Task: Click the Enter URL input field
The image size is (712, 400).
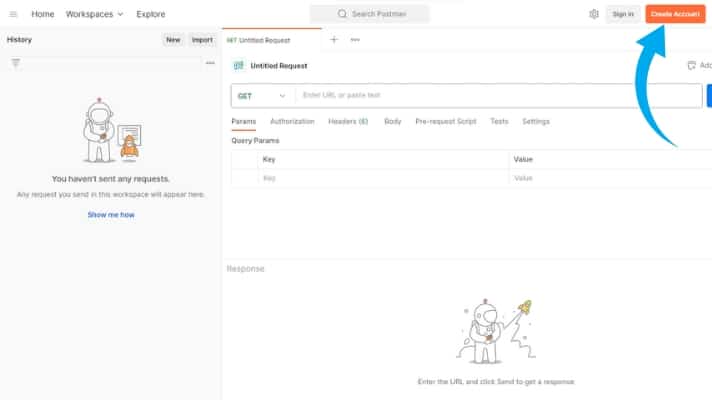Action: click(x=499, y=95)
